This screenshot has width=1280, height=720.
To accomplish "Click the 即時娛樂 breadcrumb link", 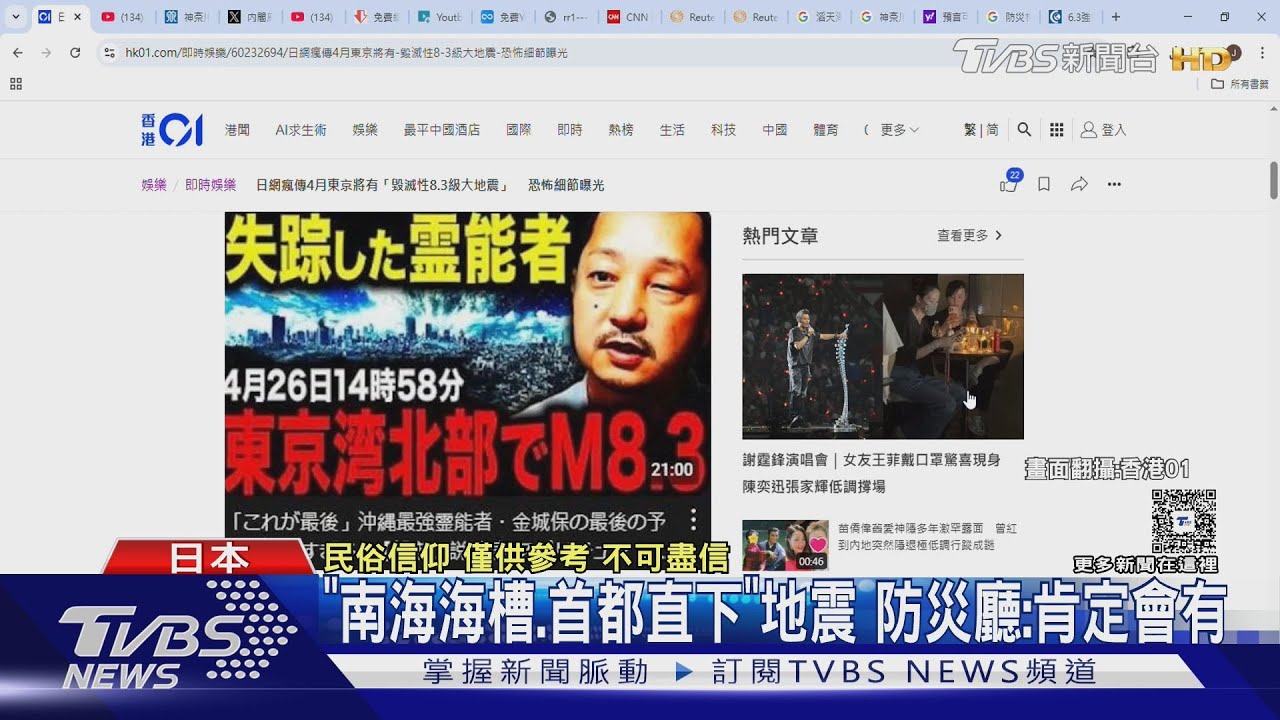I will point(211,185).
